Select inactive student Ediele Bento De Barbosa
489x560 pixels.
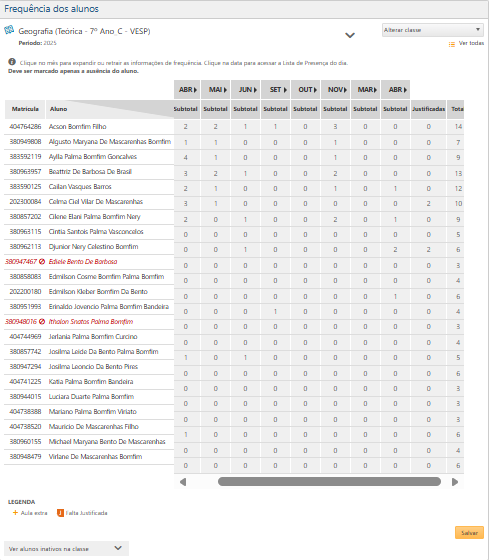(x=83, y=261)
